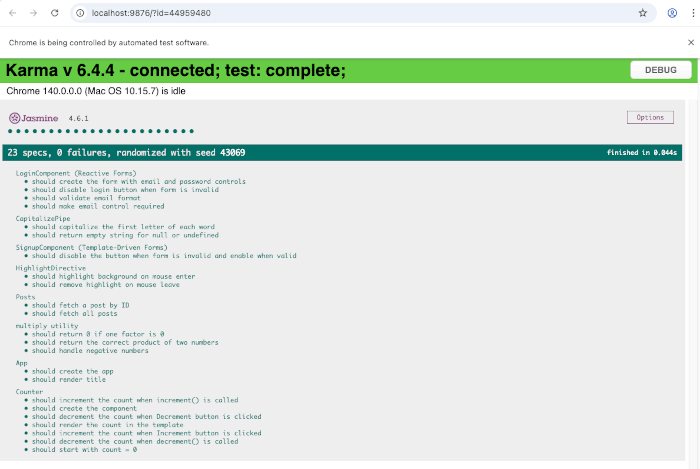The width and height of the screenshot is (700, 469).
Task: Open the HighlightDirective suite link
Action: pos(51,268)
